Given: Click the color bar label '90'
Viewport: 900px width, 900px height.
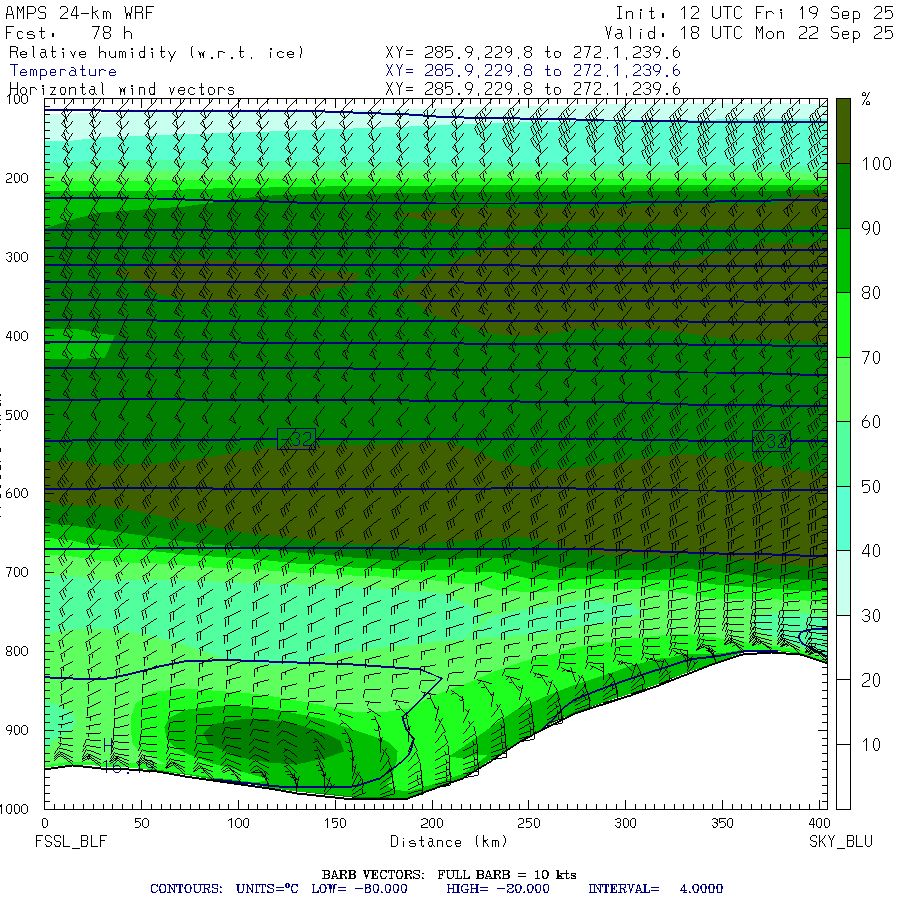Looking at the screenshot, I should [871, 228].
